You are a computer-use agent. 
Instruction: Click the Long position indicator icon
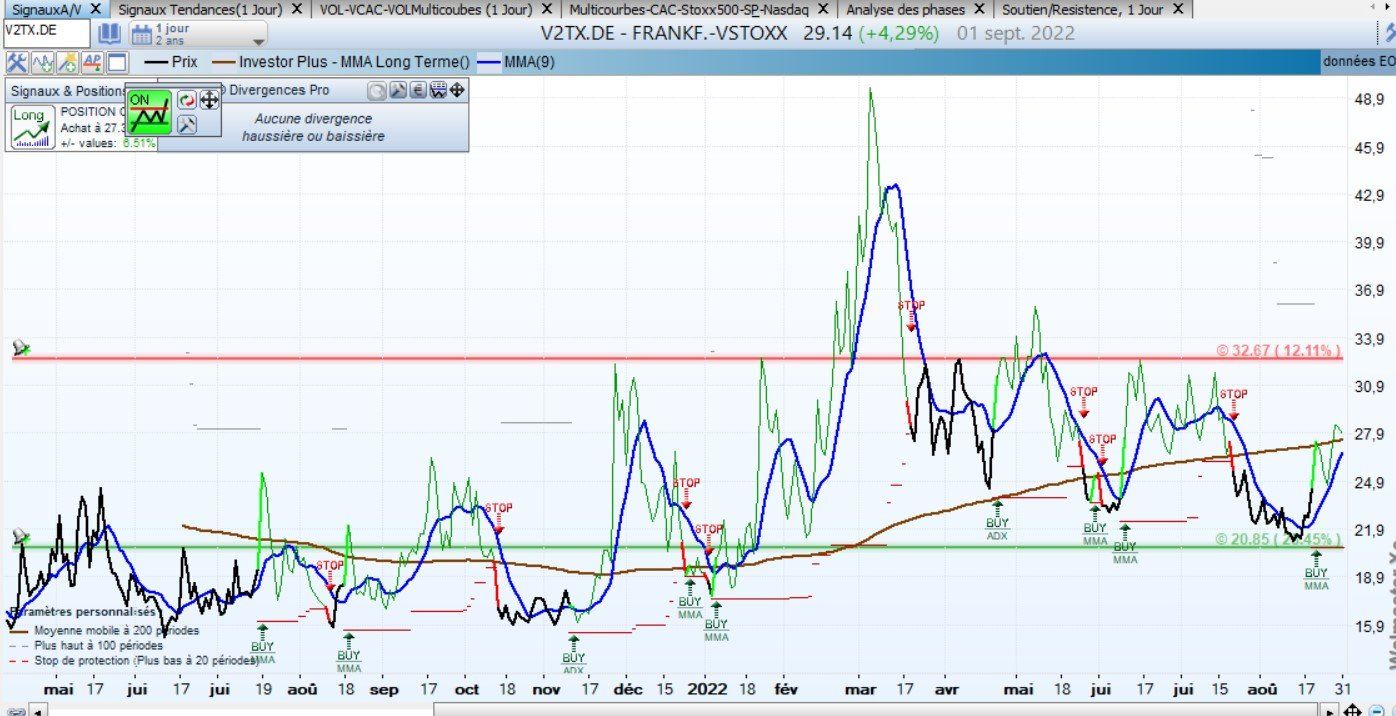pos(33,129)
